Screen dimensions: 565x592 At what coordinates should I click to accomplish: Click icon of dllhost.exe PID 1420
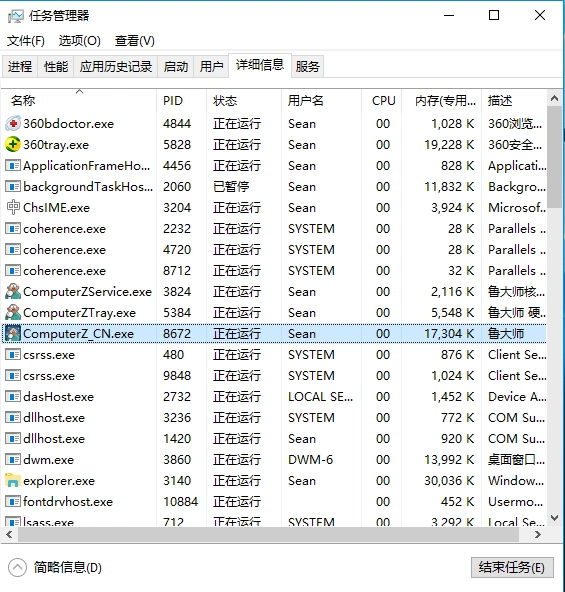click(x=13, y=439)
